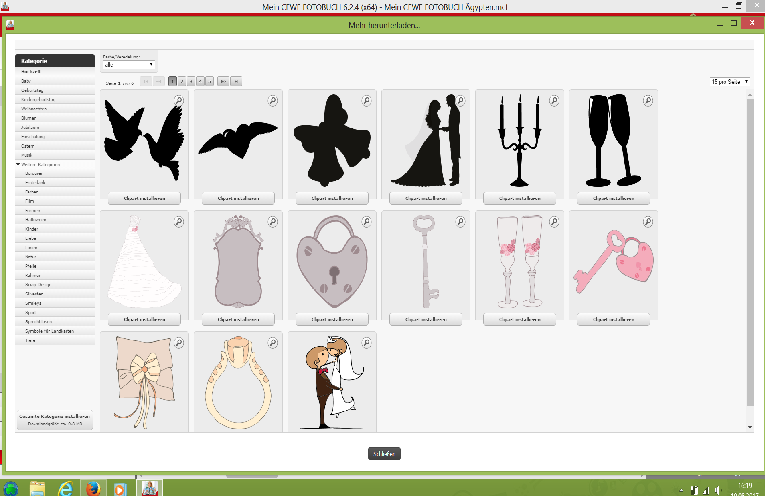This screenshot has width=765, height=496.
Task: Zoom the heart padlock clipart
Action: (366, 221)
